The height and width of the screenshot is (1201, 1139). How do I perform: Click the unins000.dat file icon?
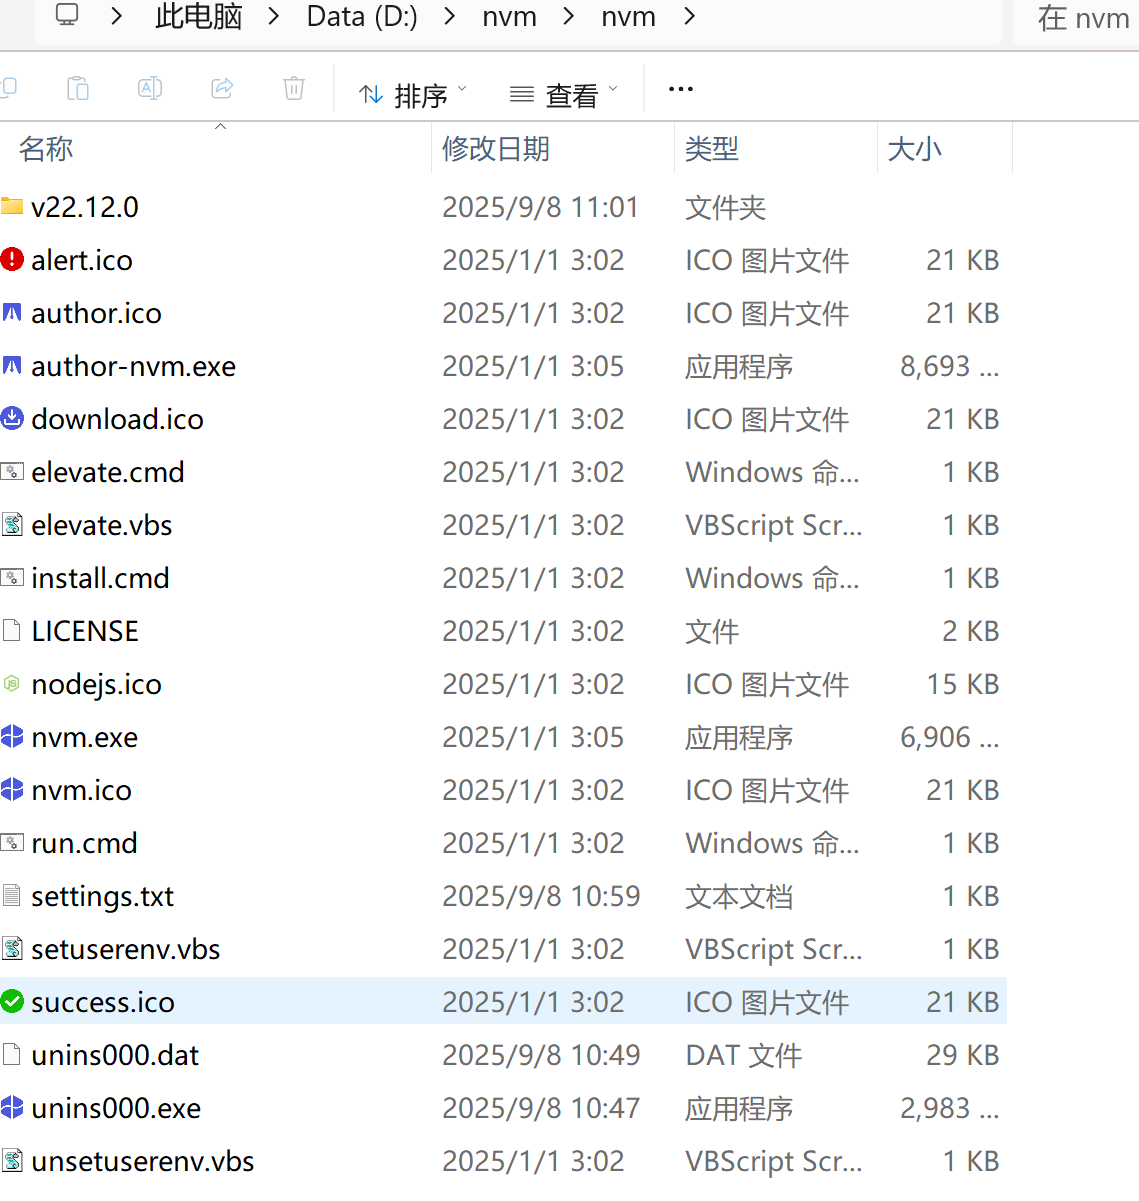point(12,1055)
